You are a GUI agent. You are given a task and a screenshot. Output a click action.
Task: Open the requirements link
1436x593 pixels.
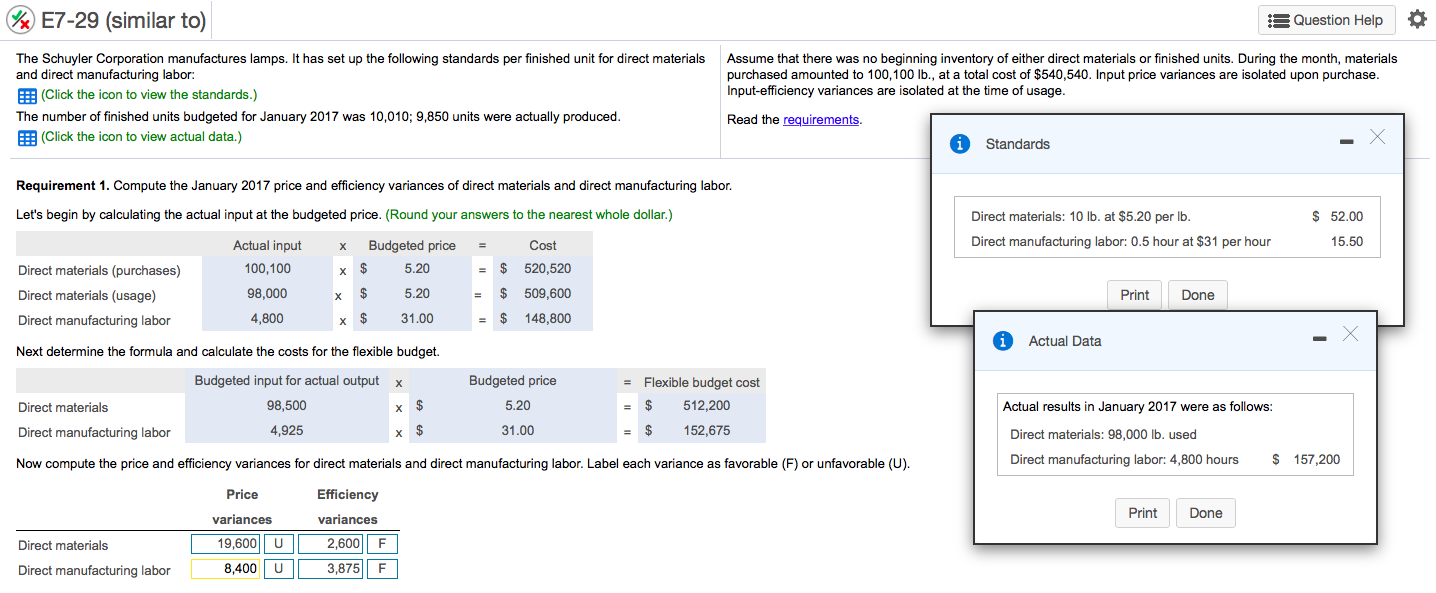tap(821, 120)
